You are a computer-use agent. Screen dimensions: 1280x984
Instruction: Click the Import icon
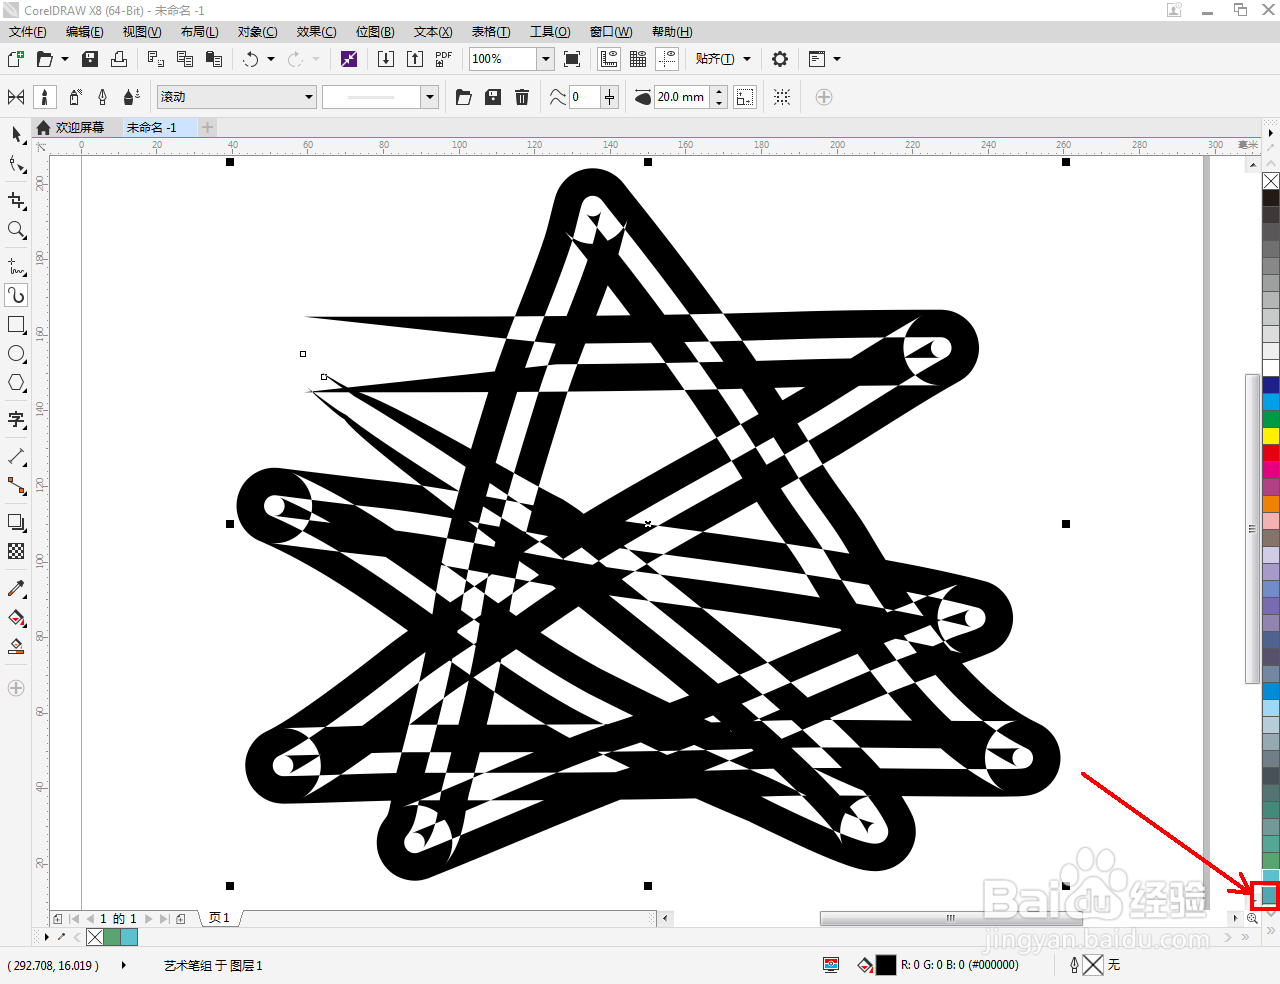coord(386,59)
